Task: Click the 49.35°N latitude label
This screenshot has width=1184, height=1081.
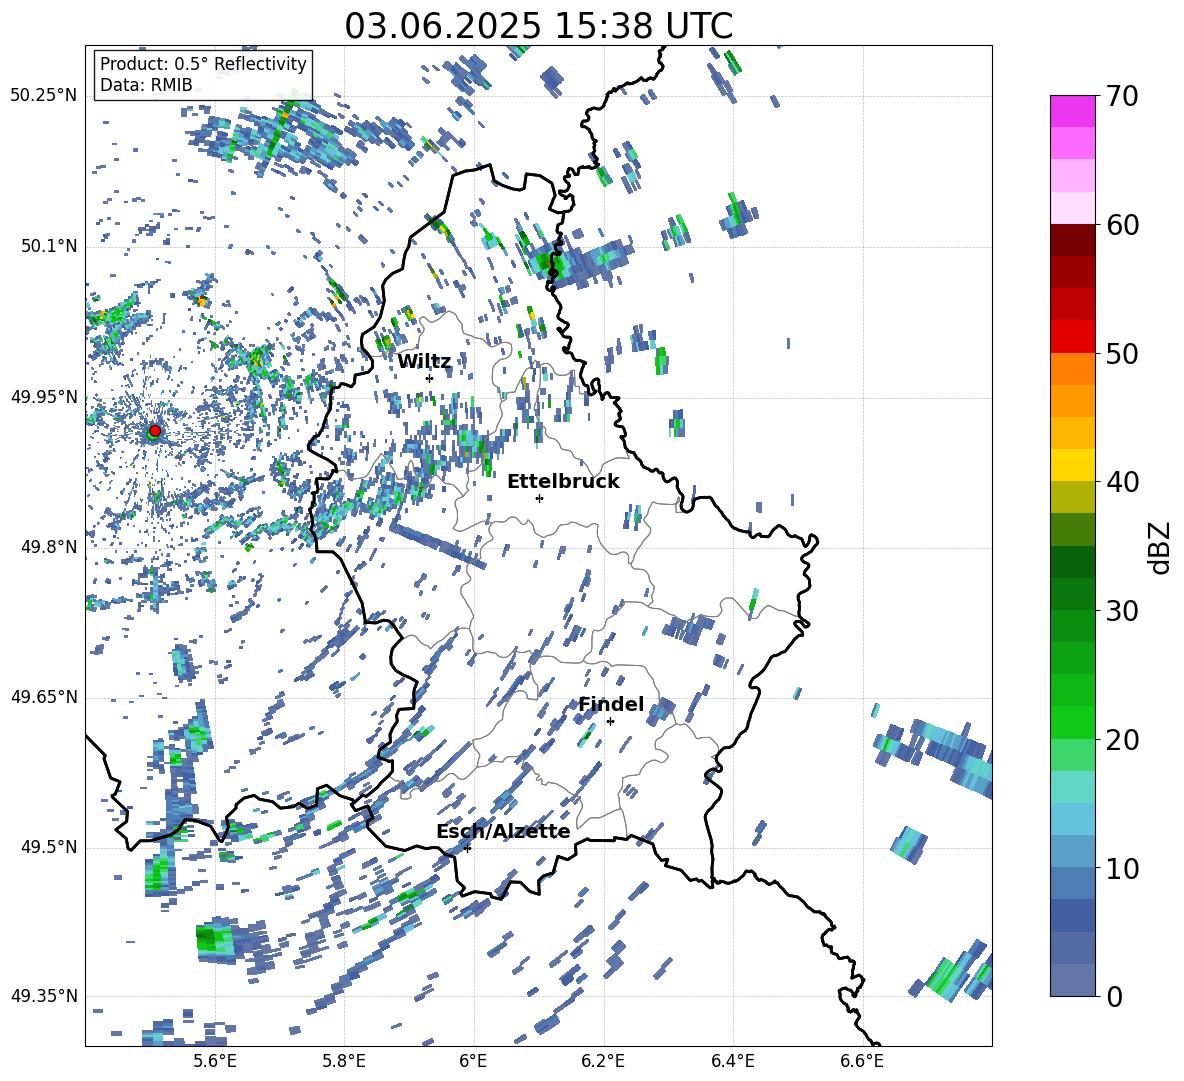Action: pyautogui.click(x=44, y=996)
